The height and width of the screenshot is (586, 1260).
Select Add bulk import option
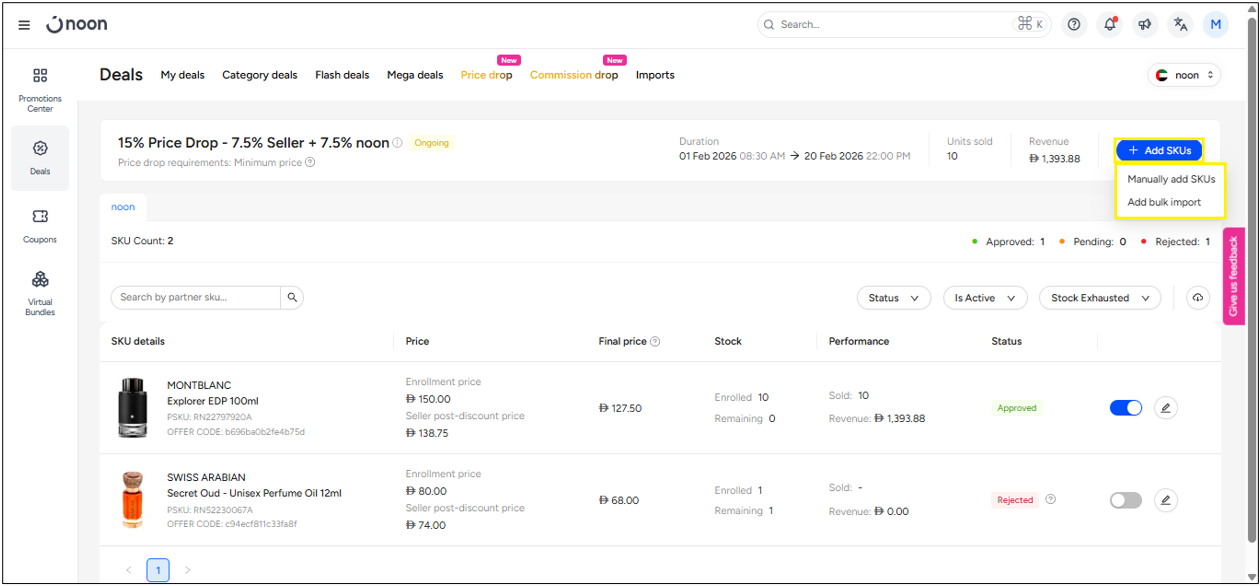[x=1164, y=202]
